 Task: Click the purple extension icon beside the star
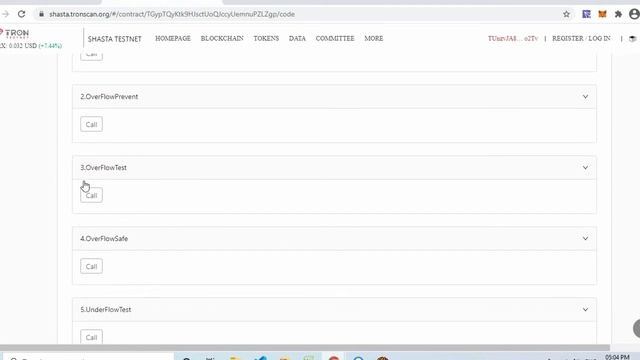pyautogui.click(x=587, y=14)
